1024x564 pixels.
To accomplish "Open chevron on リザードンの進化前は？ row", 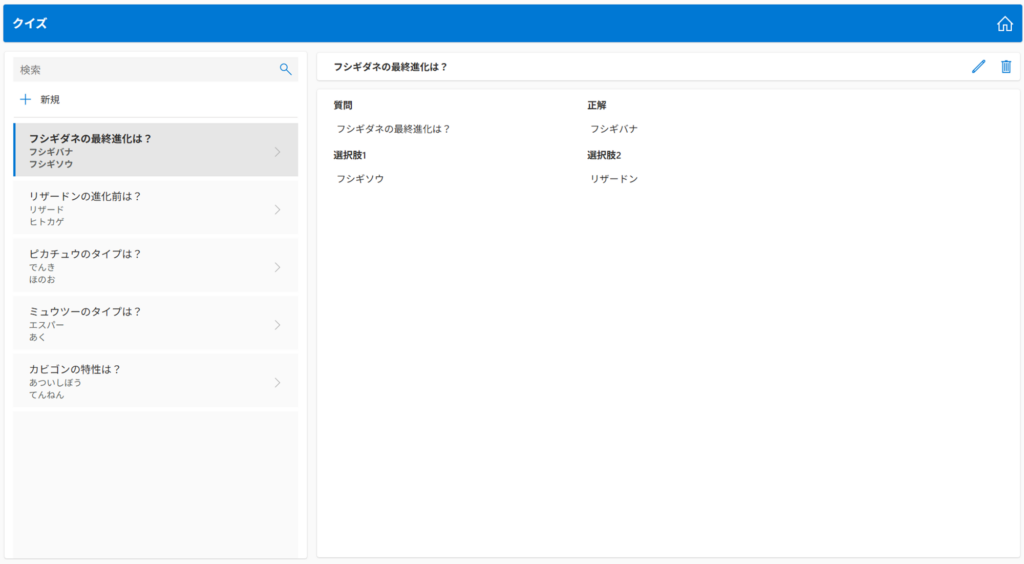I will 278,210.
